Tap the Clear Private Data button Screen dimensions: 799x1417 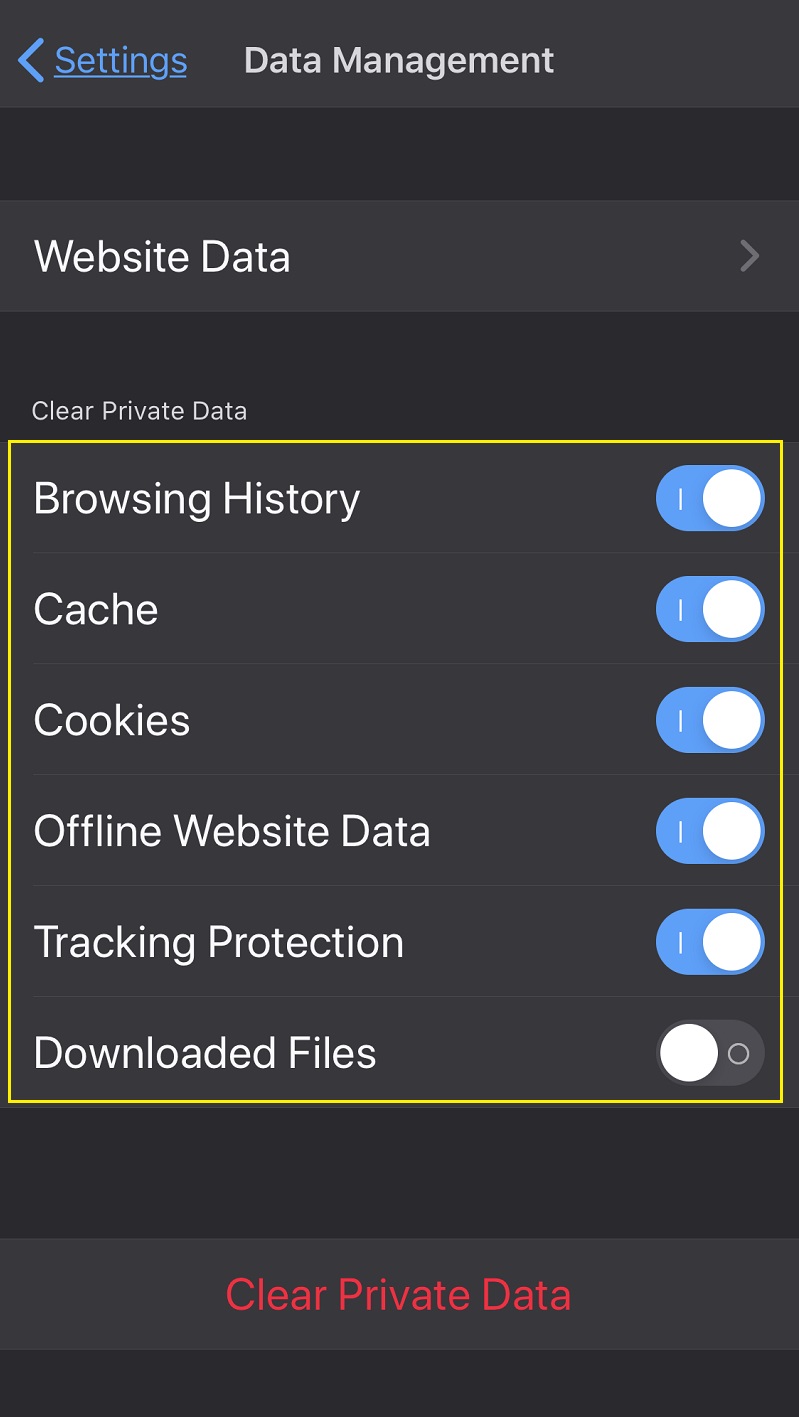pyautogui.click(x=399, y=1293)
